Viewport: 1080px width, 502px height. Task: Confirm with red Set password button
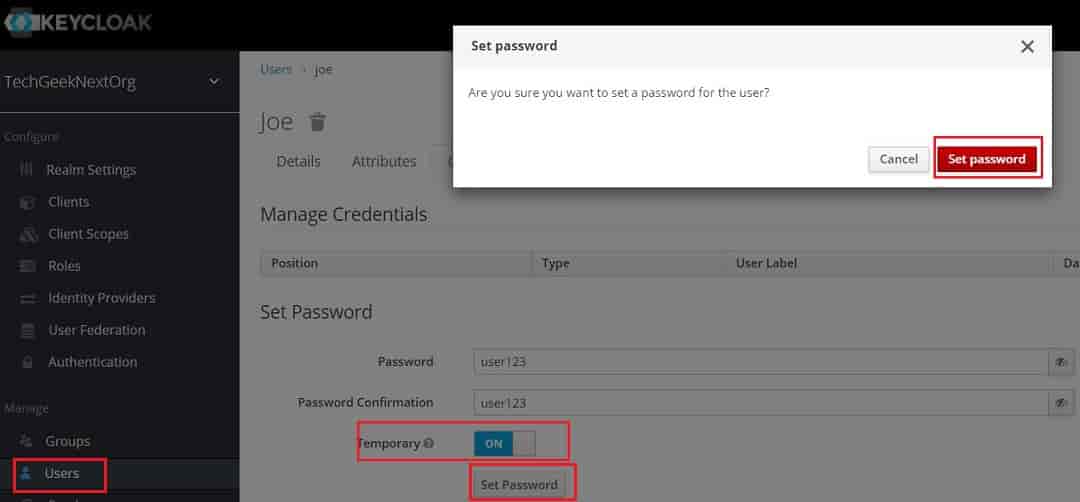986,159
